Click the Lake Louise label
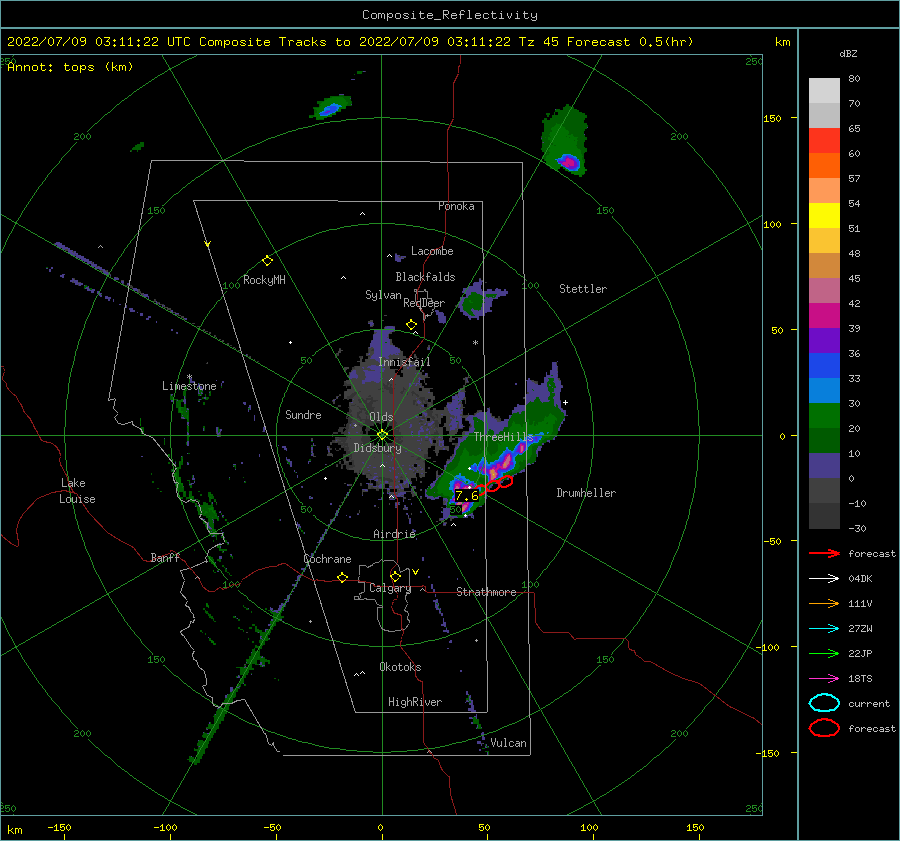The height and width of the screenshot is (841, 900). pos(77,491)
